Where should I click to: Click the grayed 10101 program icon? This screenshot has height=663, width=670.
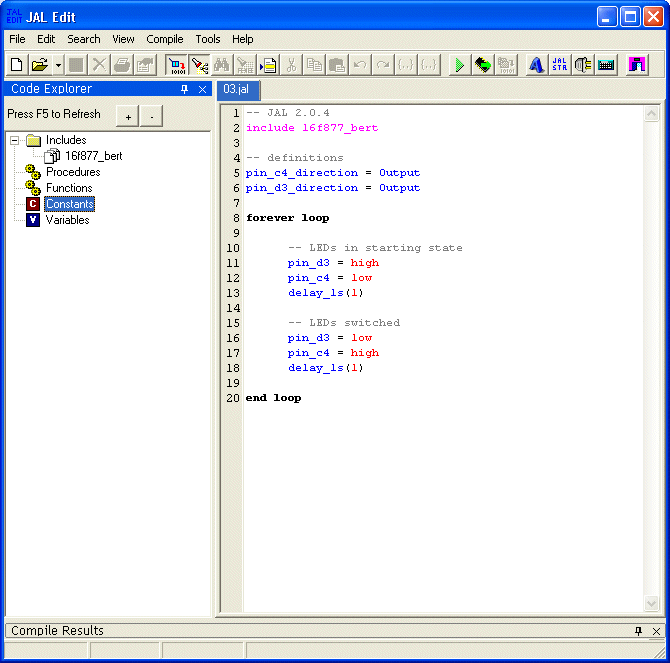(x=506, y=65)
